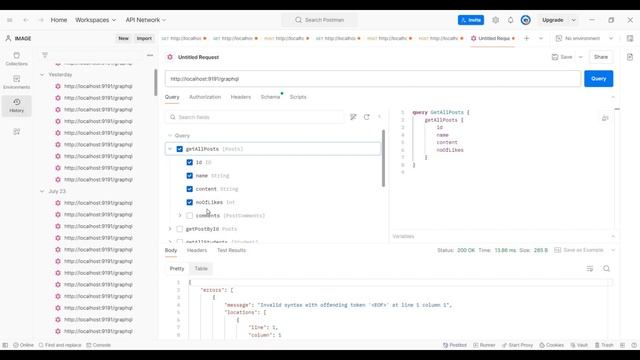Click the up arrow icon beside schema refresh

pyautogui.click(x=379, y=117)
